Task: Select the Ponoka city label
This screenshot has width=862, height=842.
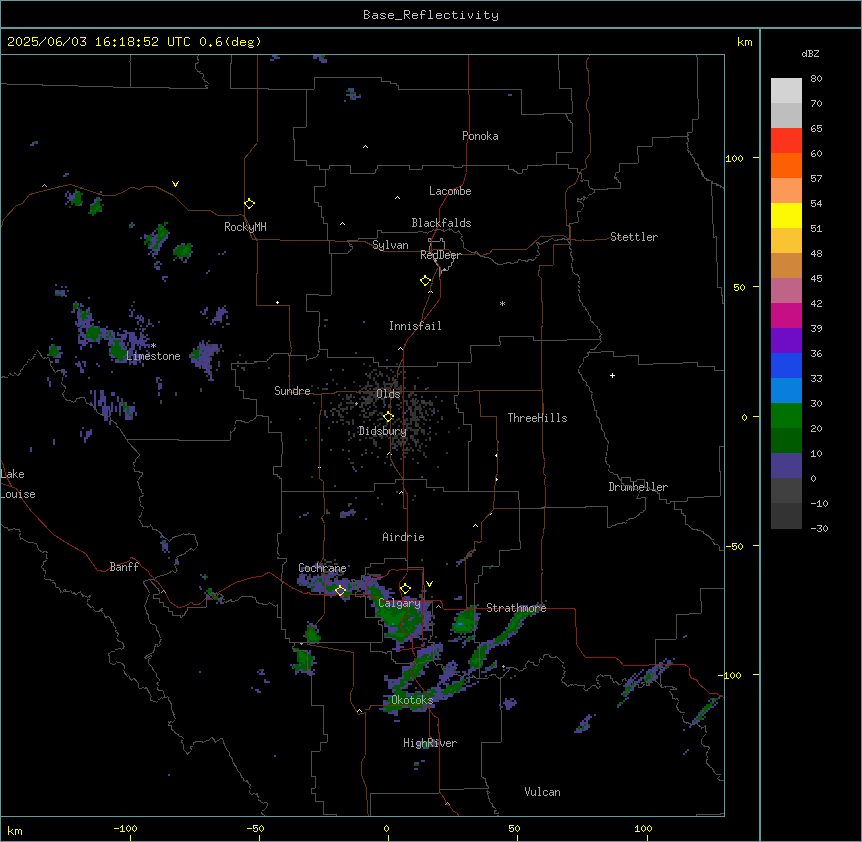Action: pyautogui.click(x=480, y=136)
